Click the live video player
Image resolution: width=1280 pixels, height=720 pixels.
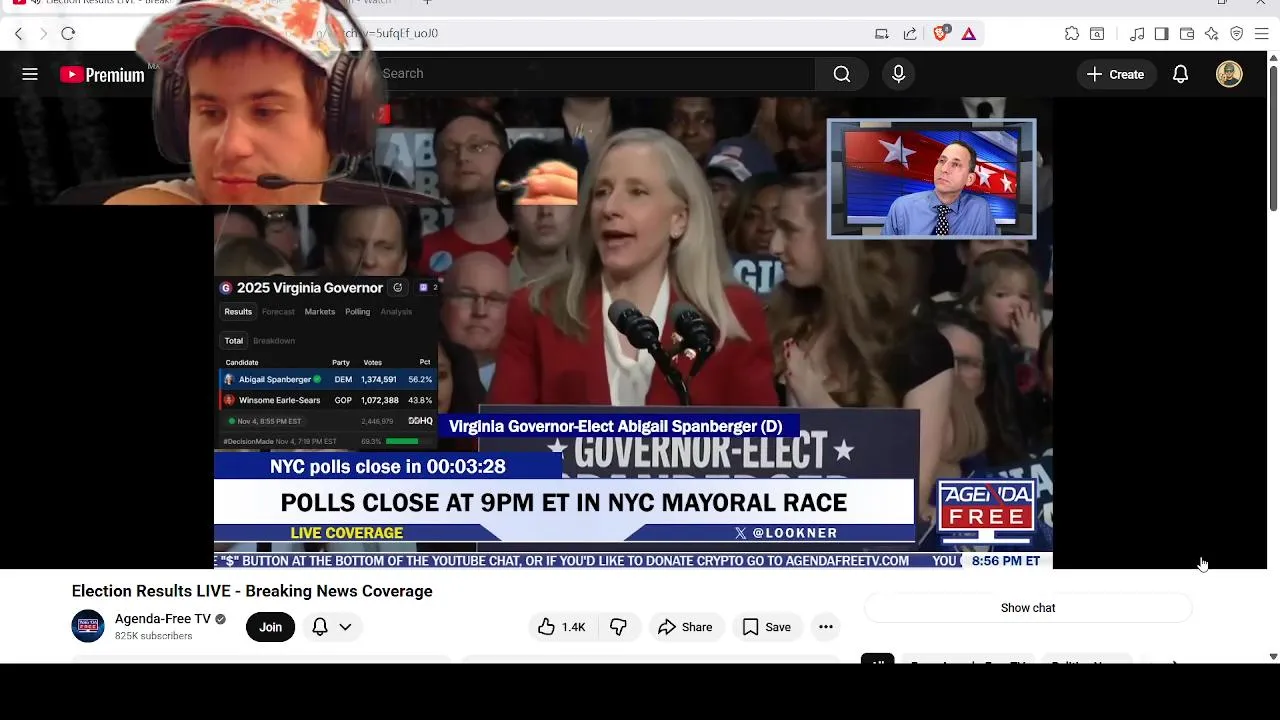pyautogui.click(x=633, y=333)
